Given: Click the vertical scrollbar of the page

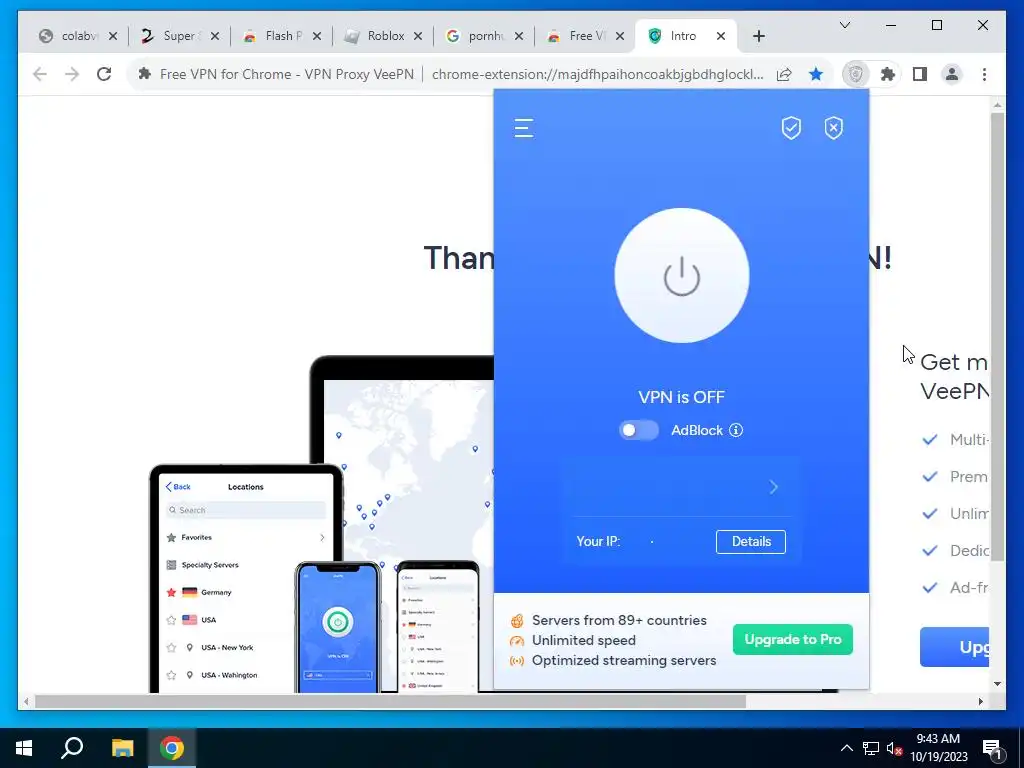Looking at the screenshot, I should click(x=997, y=336).
